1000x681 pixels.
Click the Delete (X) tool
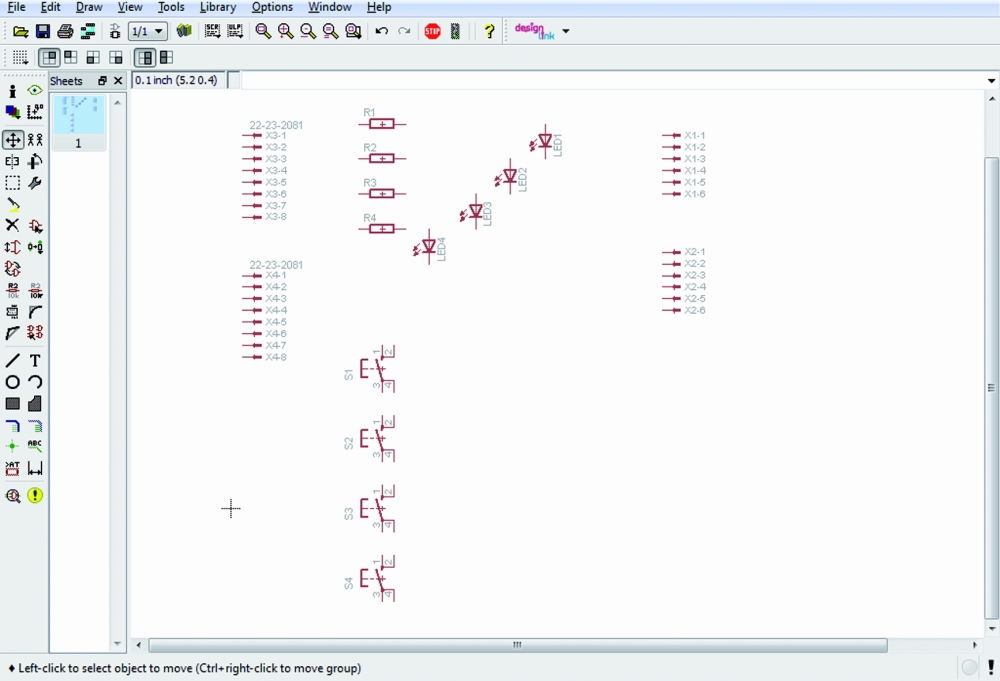(13, 226)
